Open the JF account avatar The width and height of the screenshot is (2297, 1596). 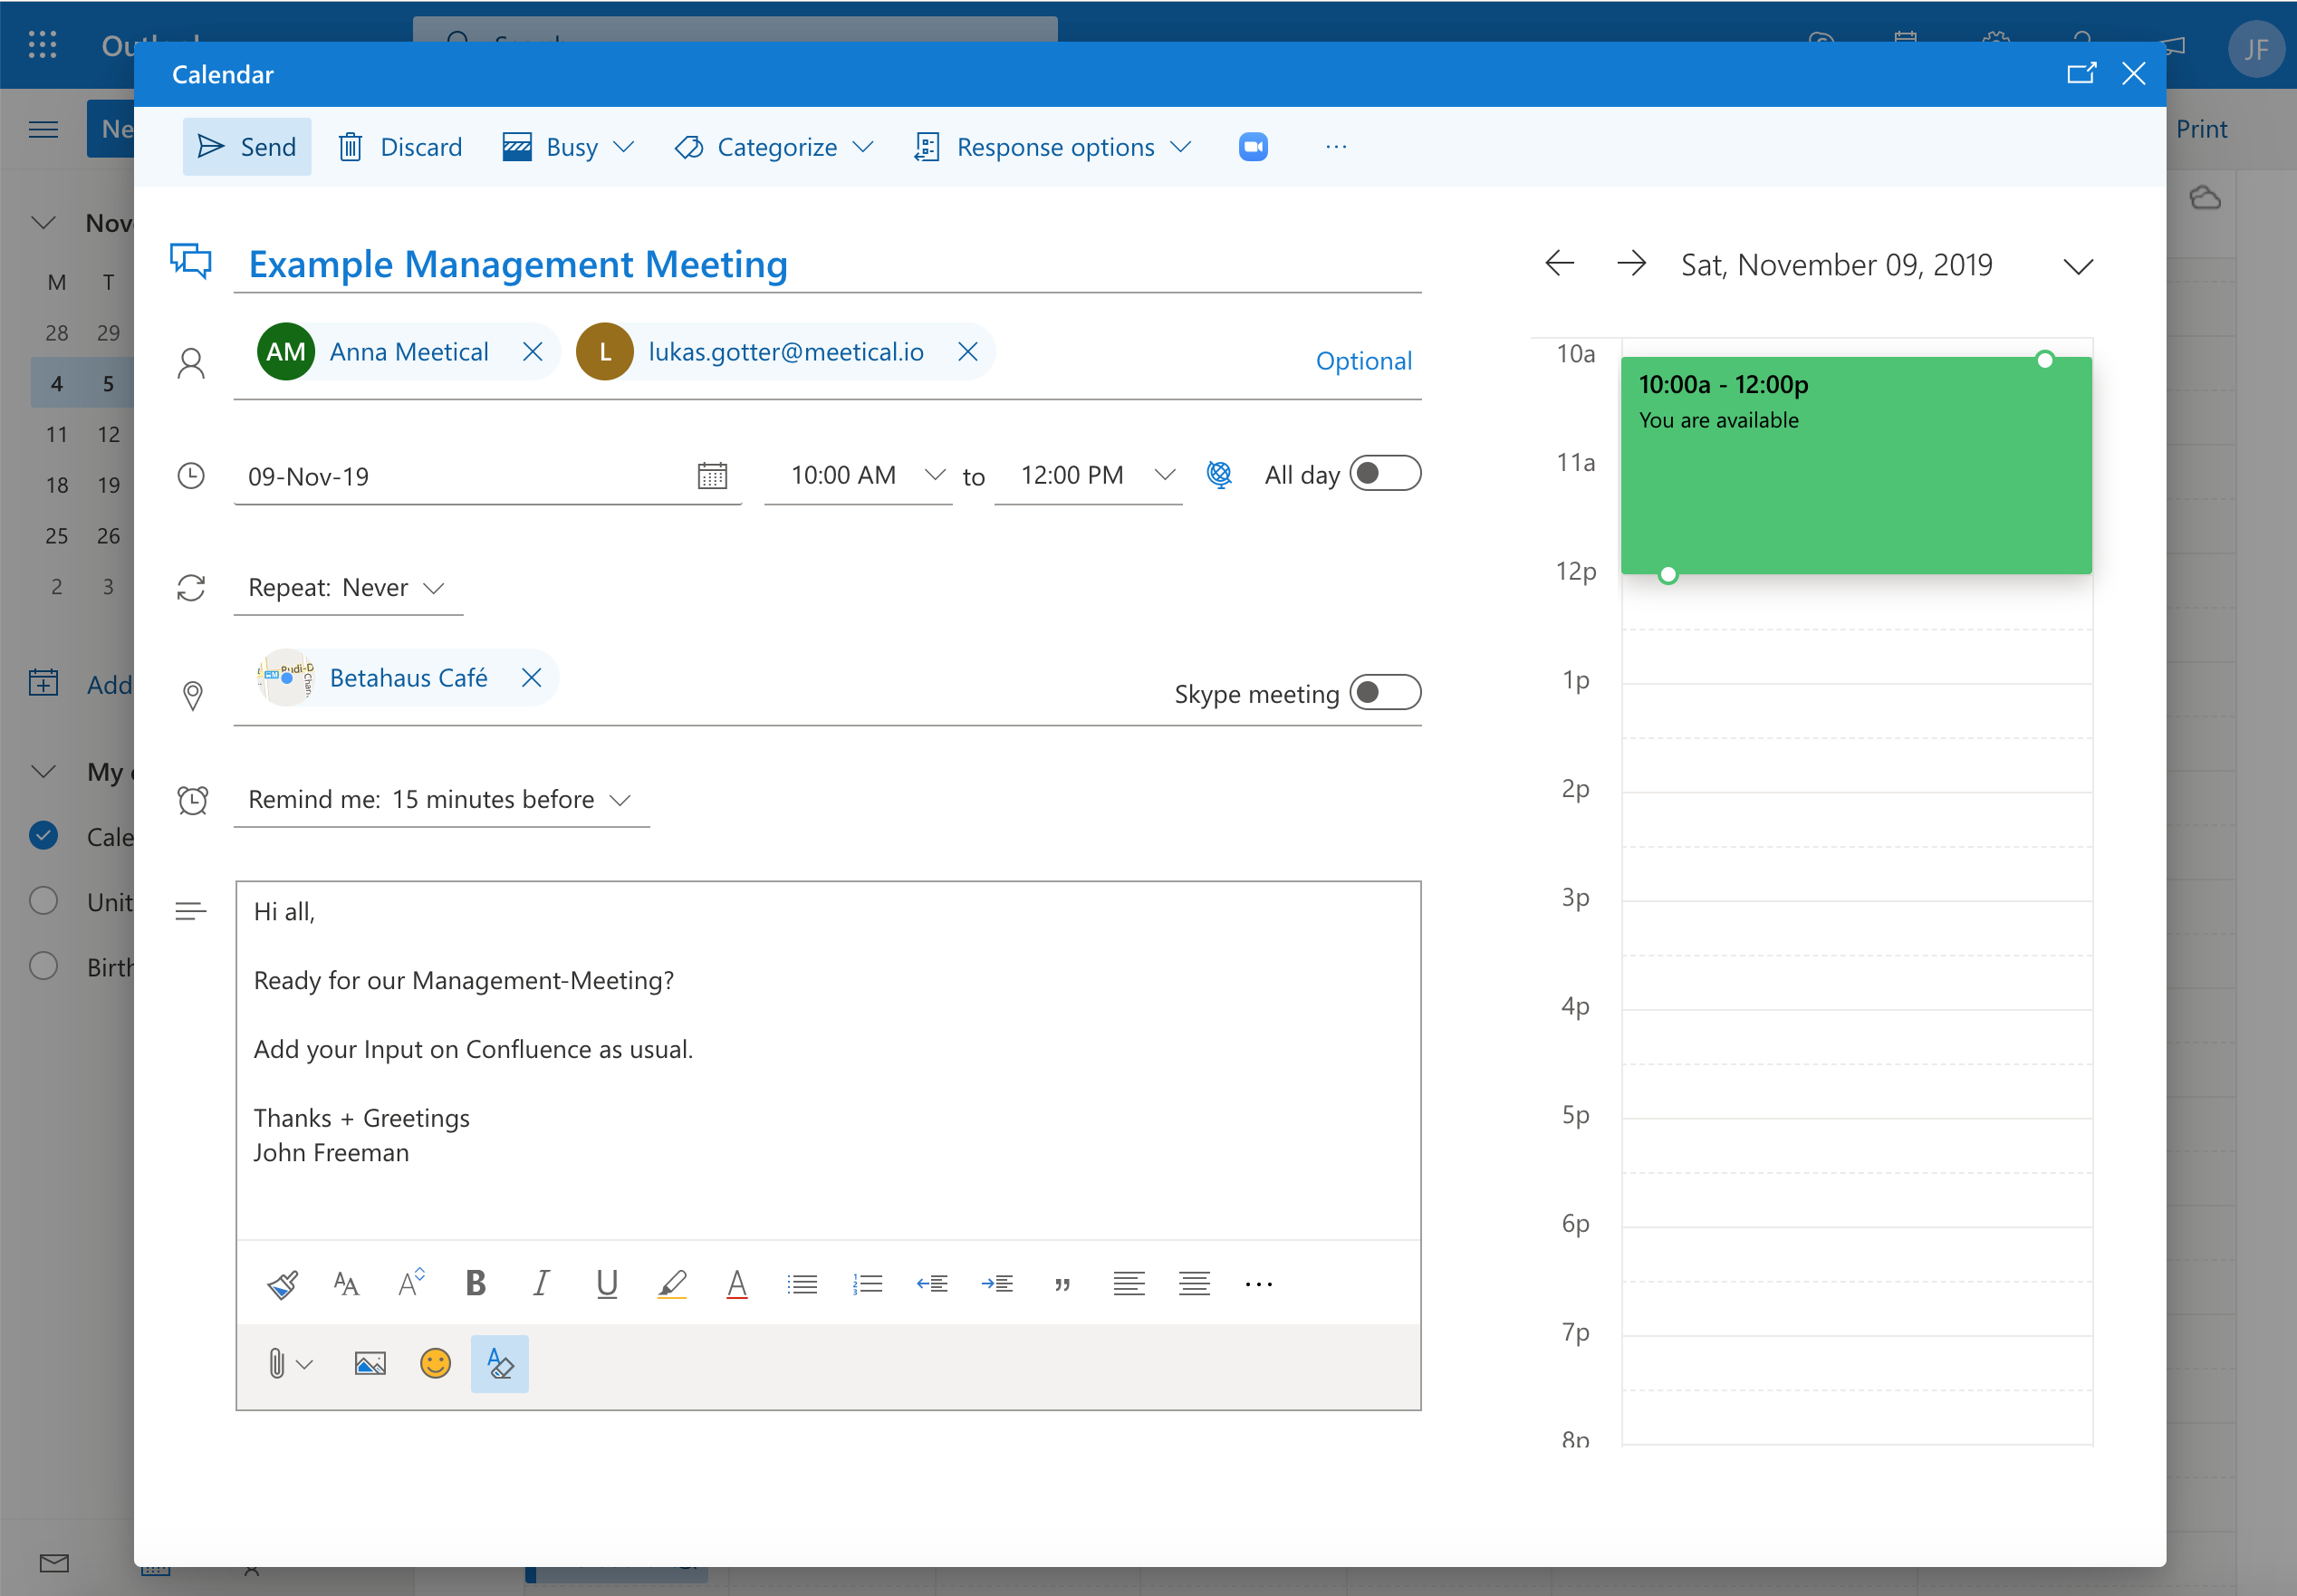[2255, 49]
